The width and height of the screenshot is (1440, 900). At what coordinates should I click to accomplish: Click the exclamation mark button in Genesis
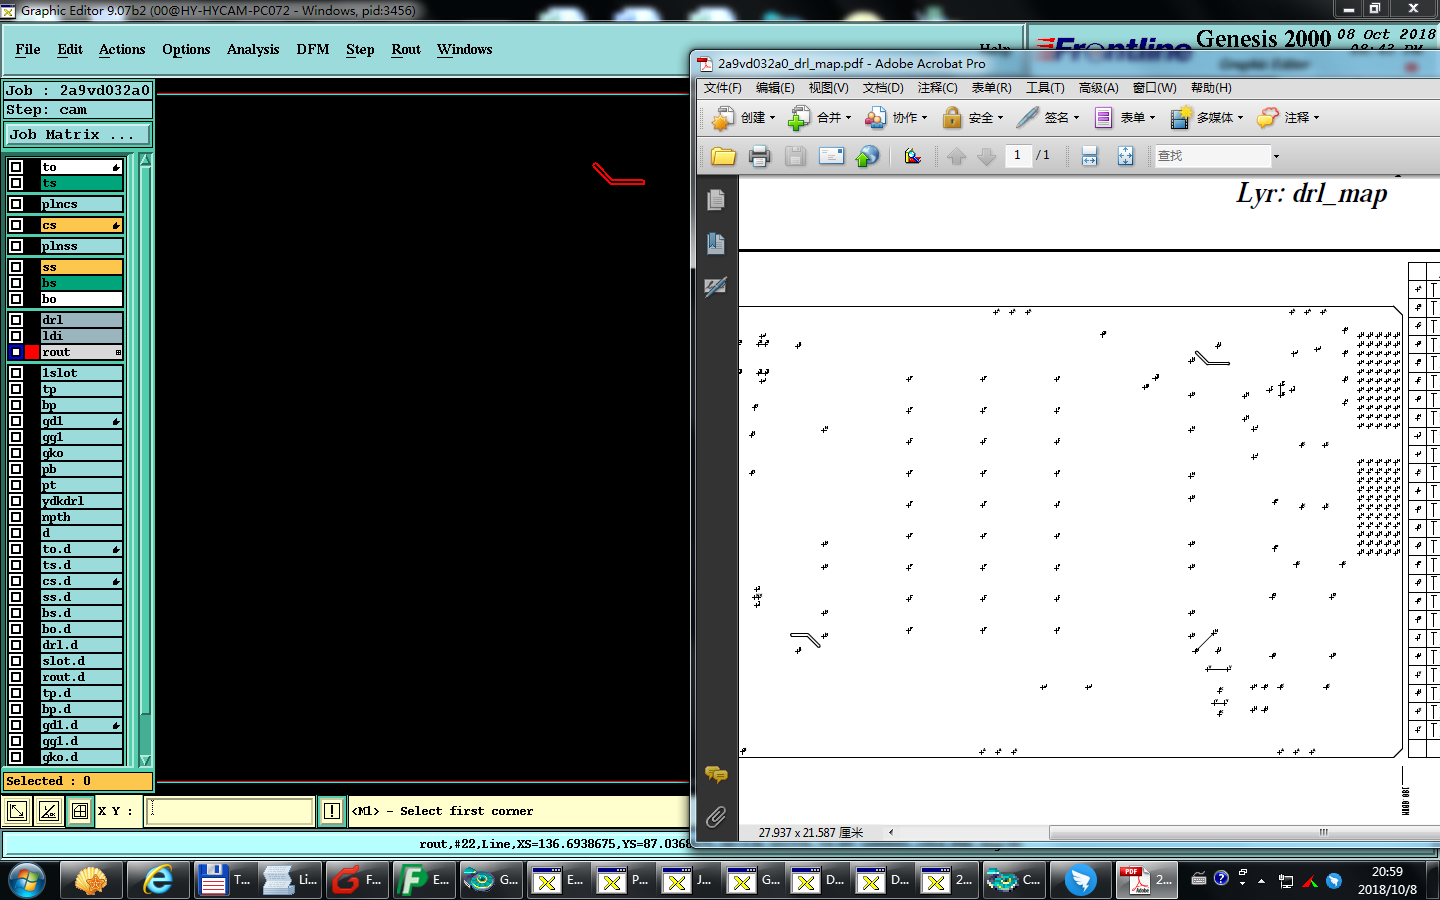coord(332,811)
